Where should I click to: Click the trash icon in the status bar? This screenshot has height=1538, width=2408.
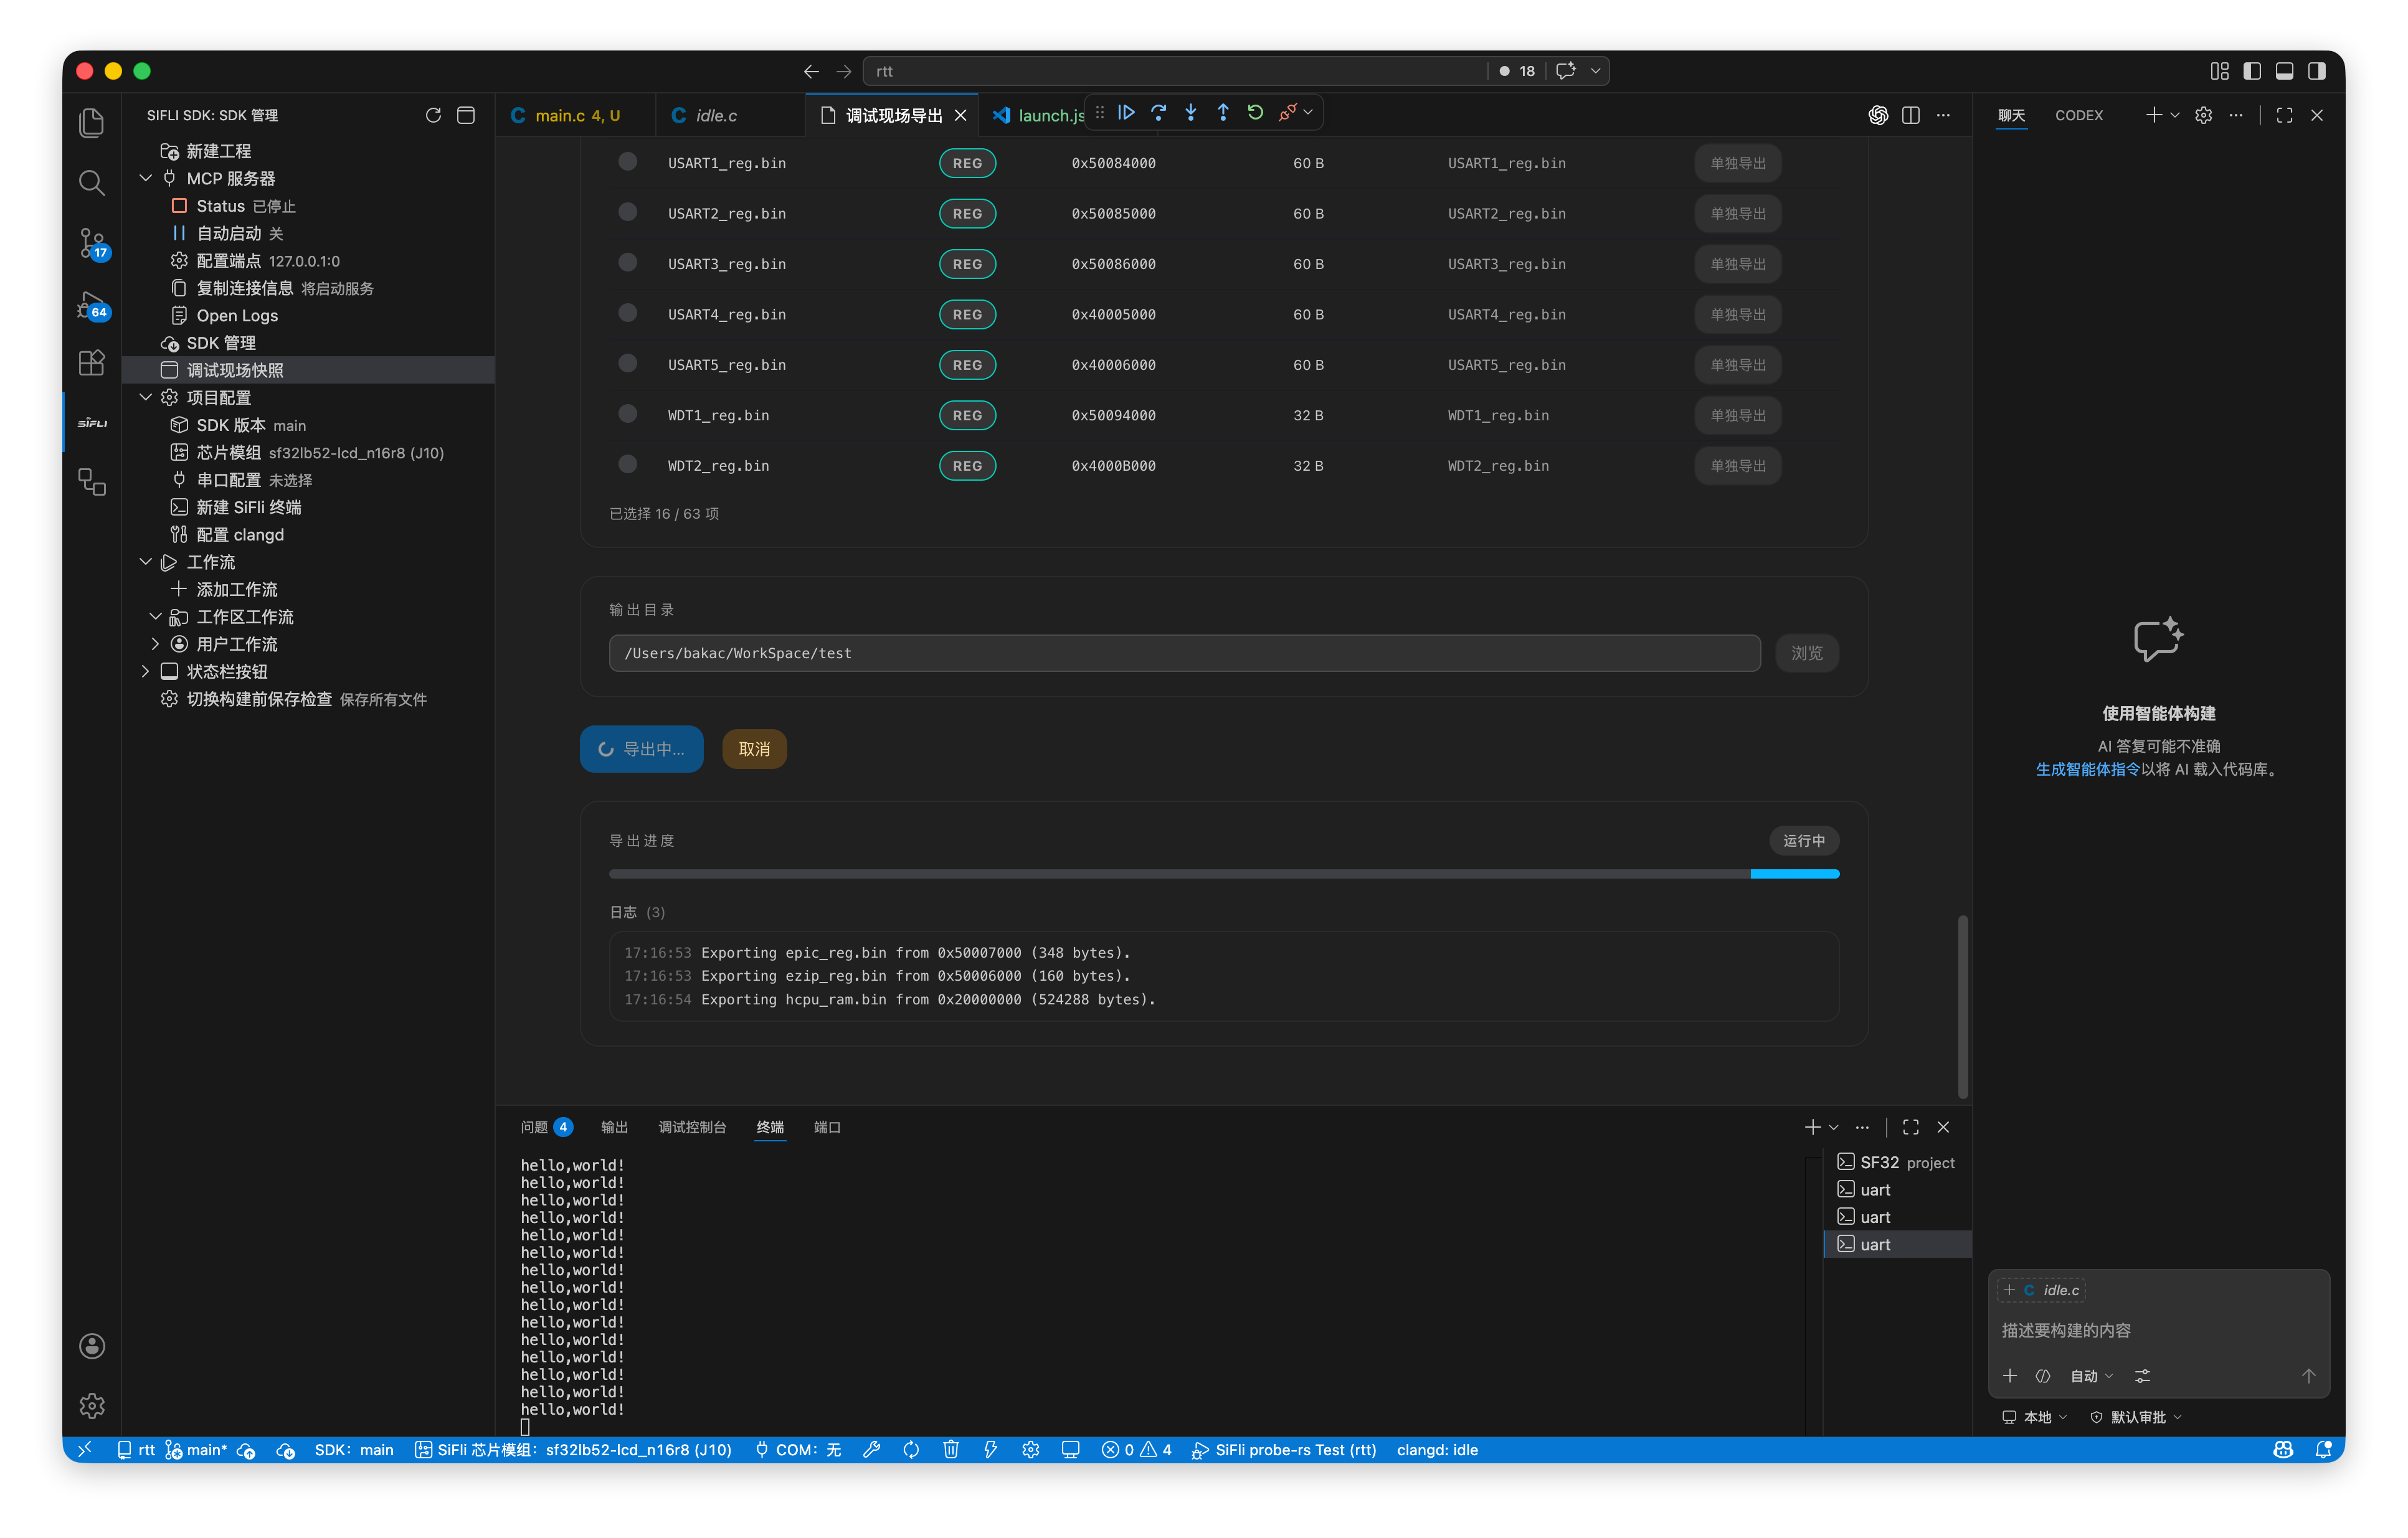pyautogui.click(x=950, y=1449)
